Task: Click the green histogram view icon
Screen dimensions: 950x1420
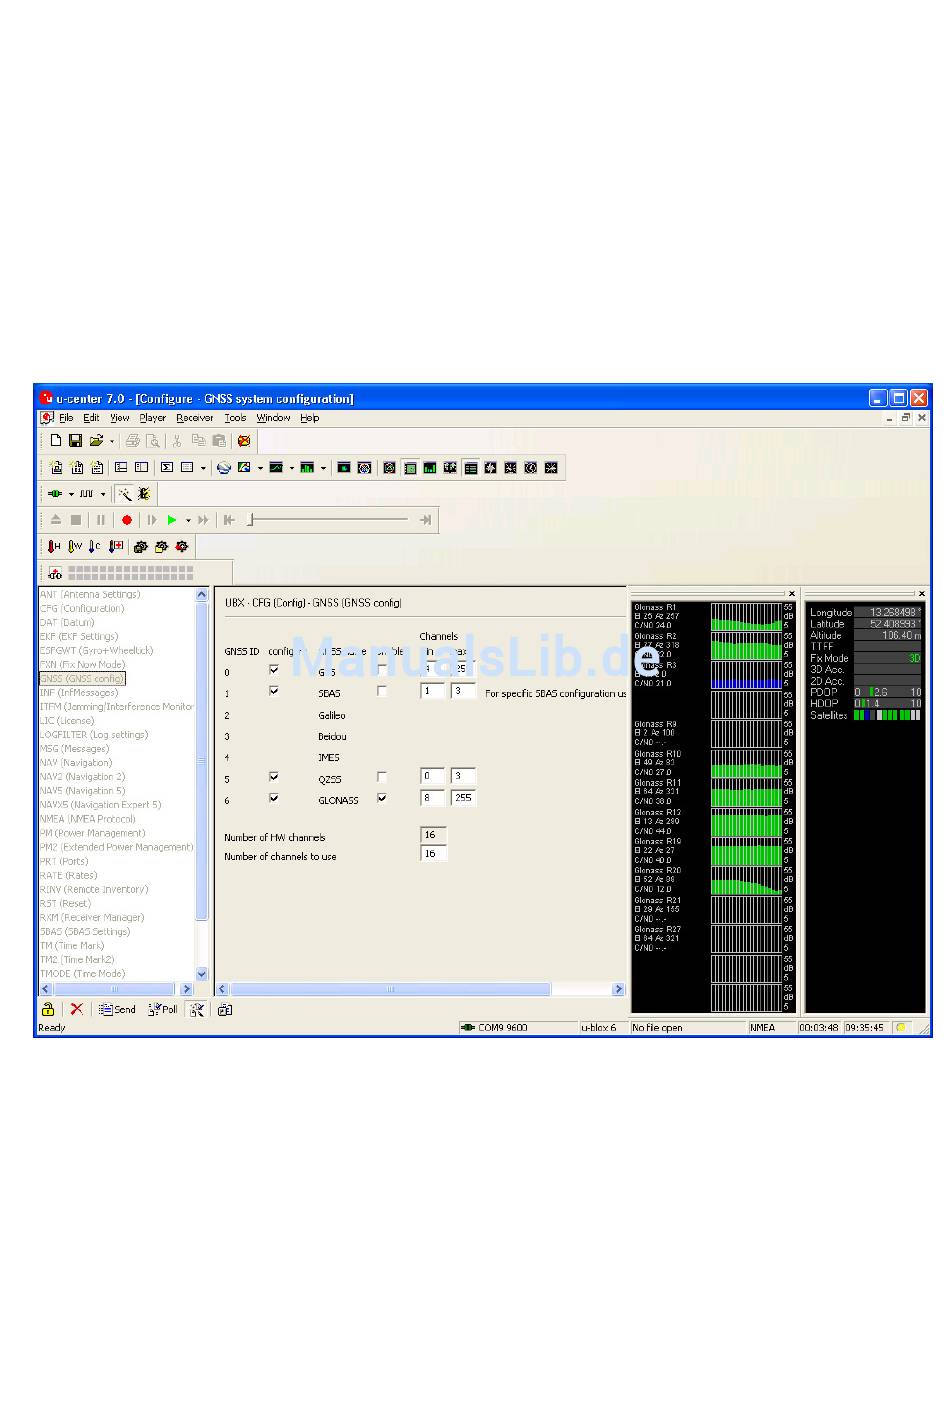Action: 307,468
